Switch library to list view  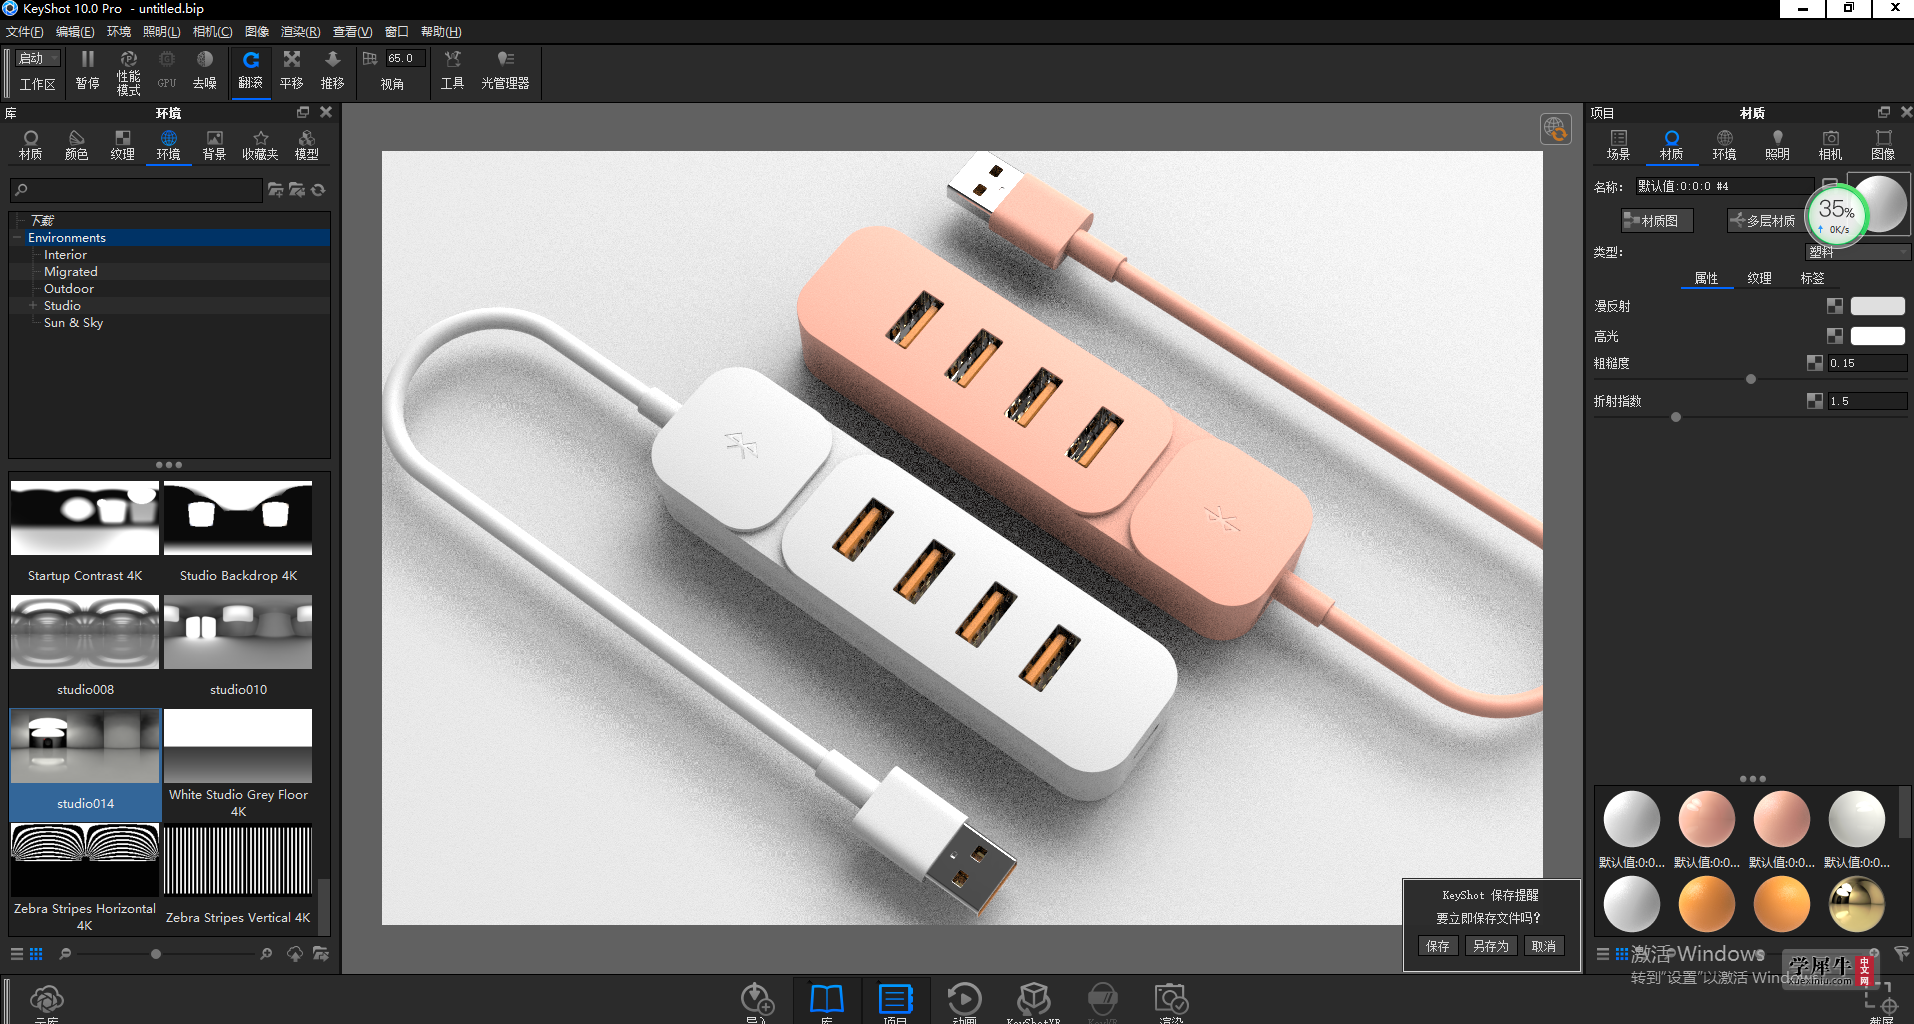17,954
